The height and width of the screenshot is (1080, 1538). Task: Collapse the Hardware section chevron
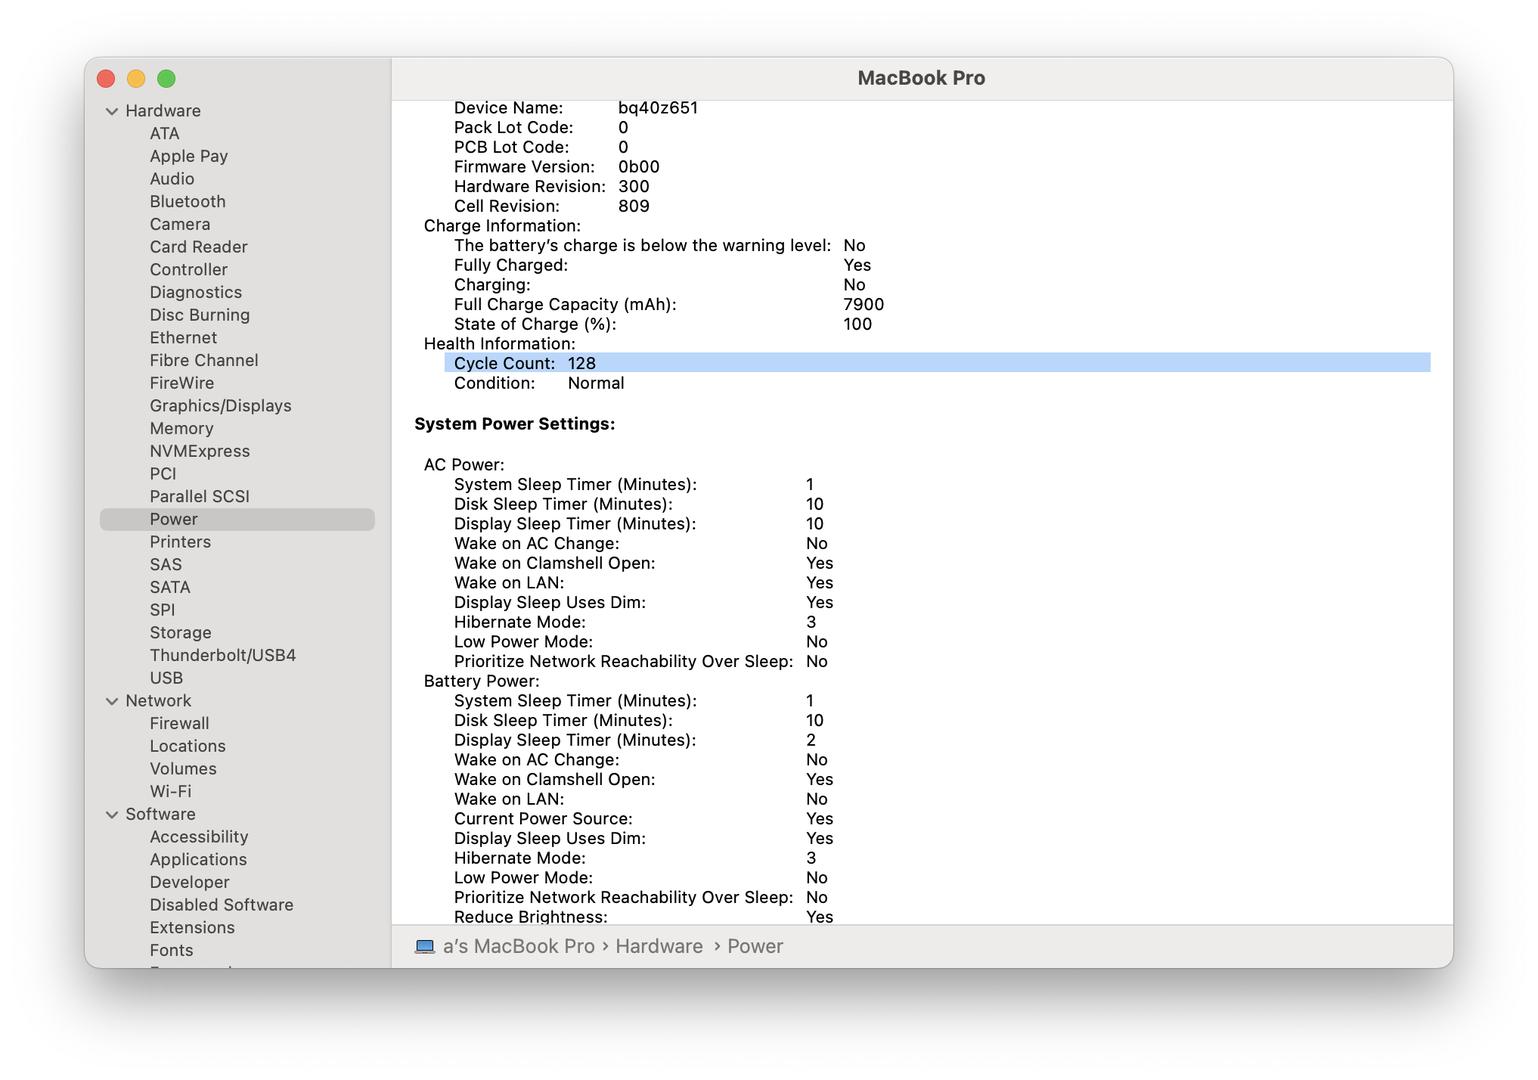click(112, 111)
